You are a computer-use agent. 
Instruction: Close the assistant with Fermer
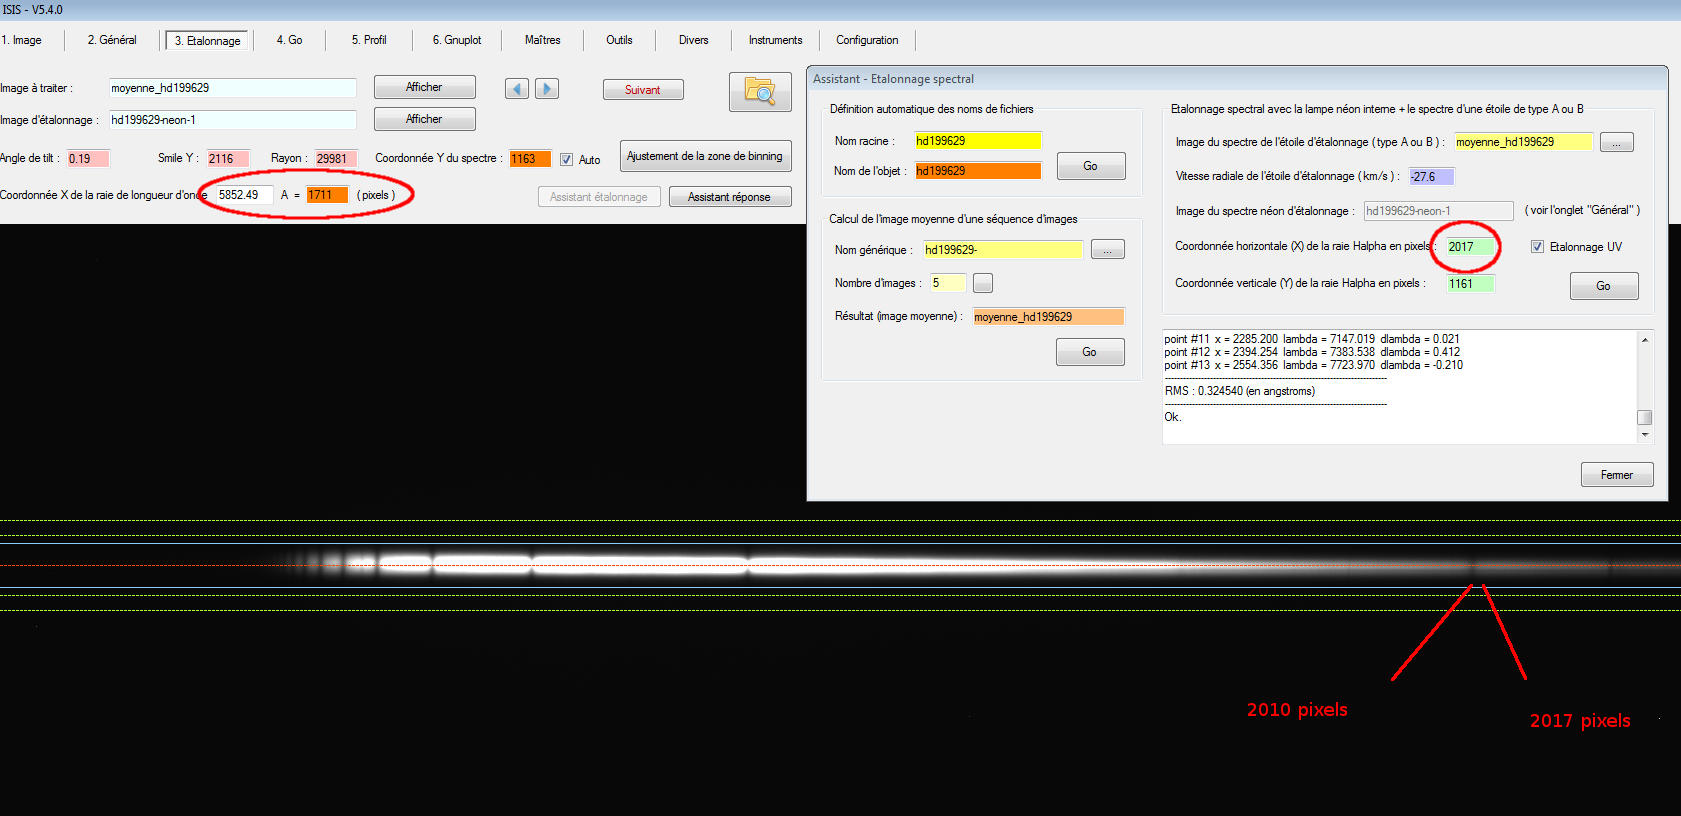click(x=1616, y=475)
